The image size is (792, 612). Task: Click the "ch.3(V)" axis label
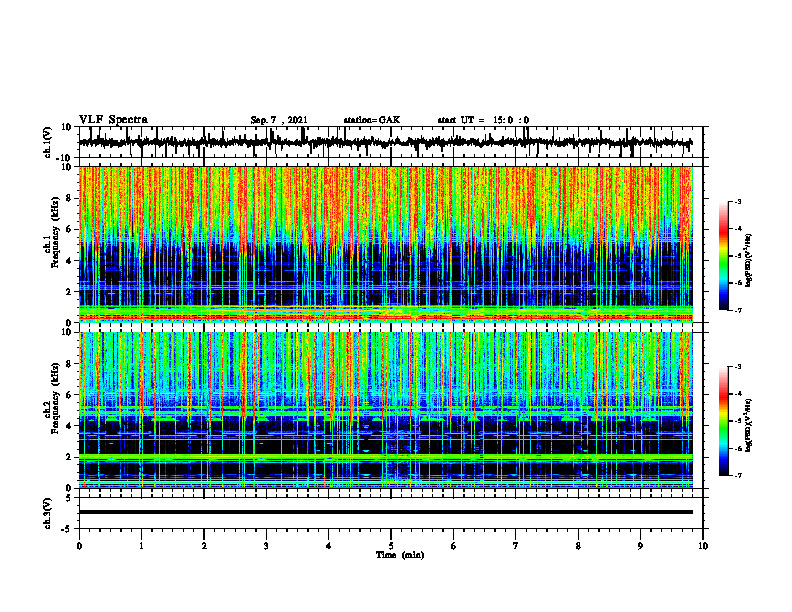tap(48, 513)
